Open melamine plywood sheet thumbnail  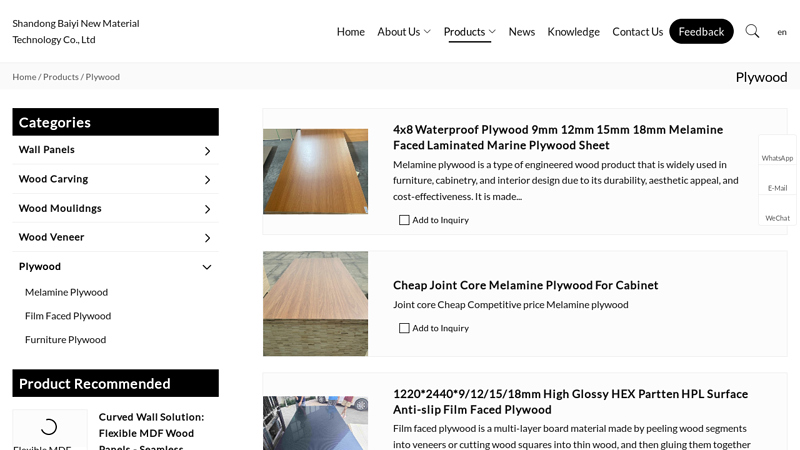(x=315, y=171)
